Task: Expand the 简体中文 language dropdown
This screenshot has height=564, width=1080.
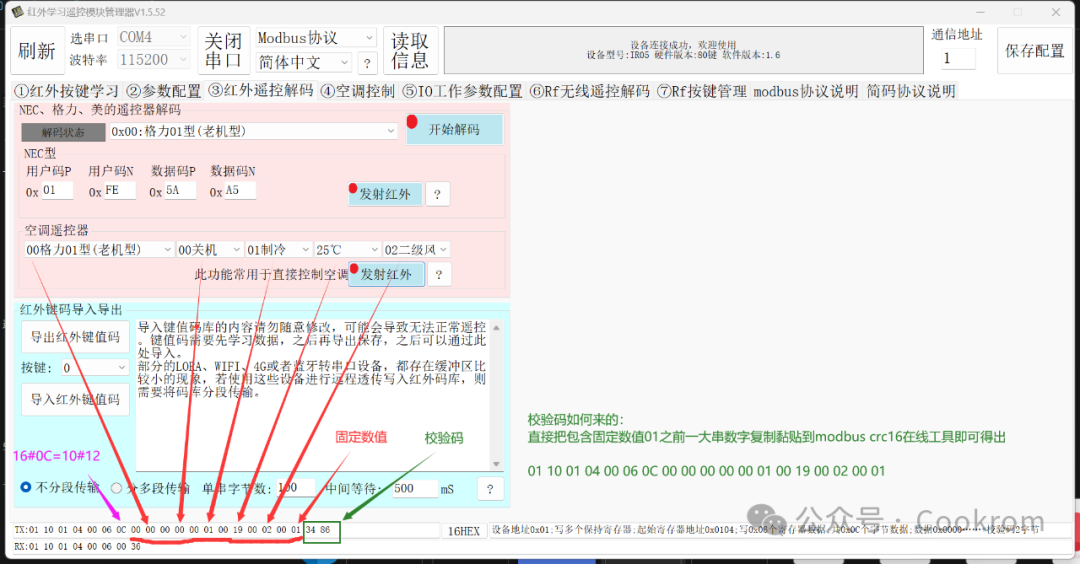Action: [304, 63]
